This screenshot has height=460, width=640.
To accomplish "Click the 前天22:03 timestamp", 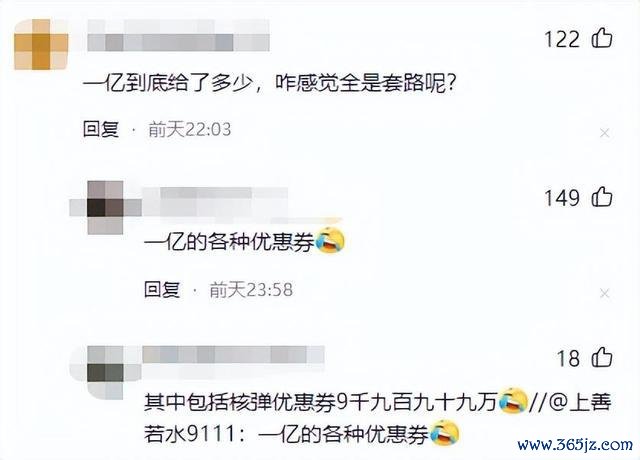I will click(x=190, y=129).
